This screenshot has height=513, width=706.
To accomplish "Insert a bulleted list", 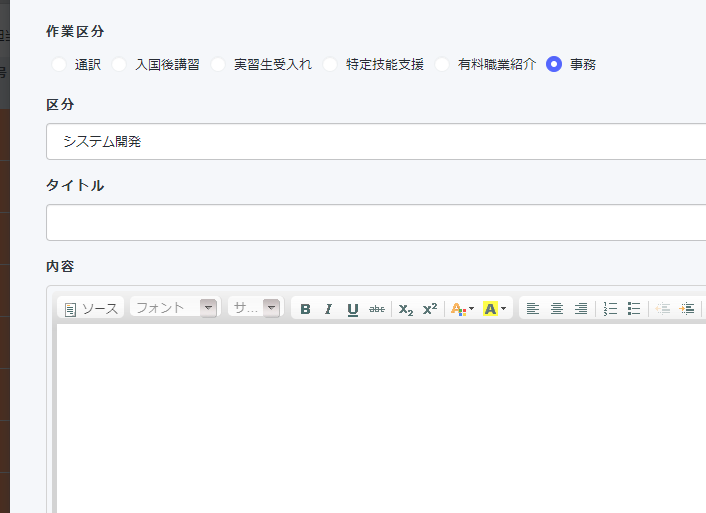I will [x=634, y=309].
